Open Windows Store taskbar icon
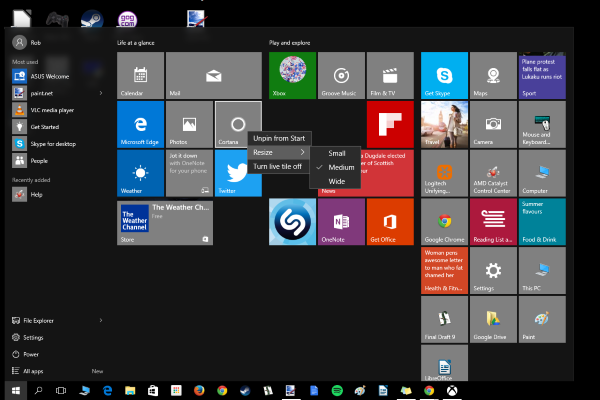The height and width of the screenshot is (400, 600). coord(153,390)
